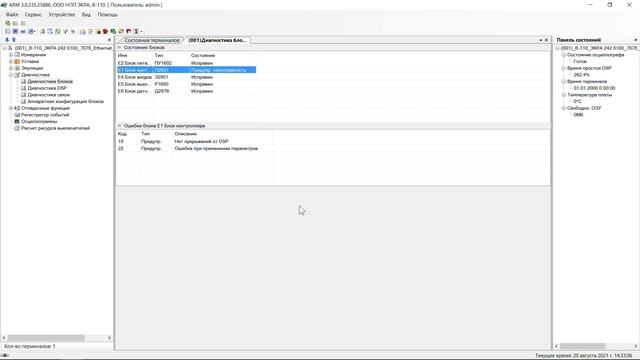This screenshot has height=360, width=640.
Task: Collapse Состояние осциллографа in the status panel
Action: [x=564, y=55]
